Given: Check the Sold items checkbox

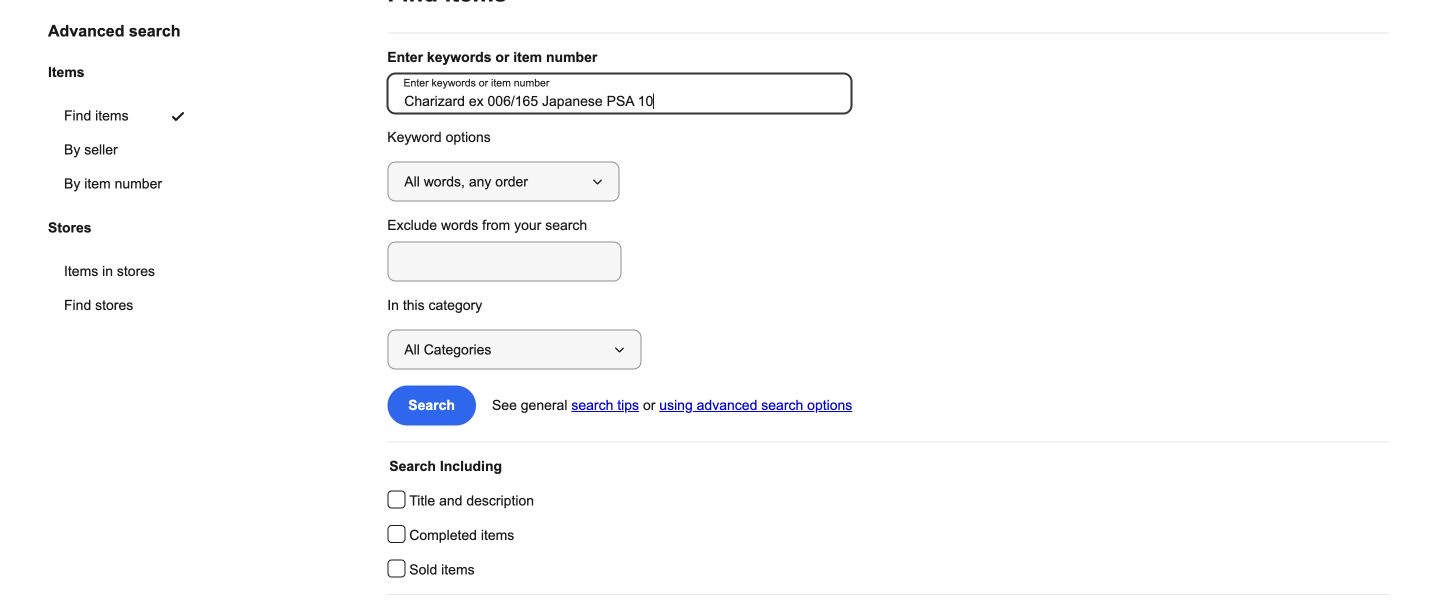Looking at the screenshot, I should click(x=396, y=569).
